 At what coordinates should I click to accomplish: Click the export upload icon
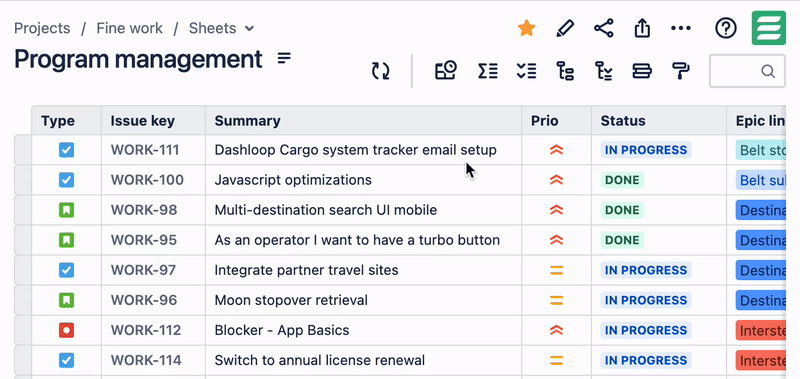[642, 28]
